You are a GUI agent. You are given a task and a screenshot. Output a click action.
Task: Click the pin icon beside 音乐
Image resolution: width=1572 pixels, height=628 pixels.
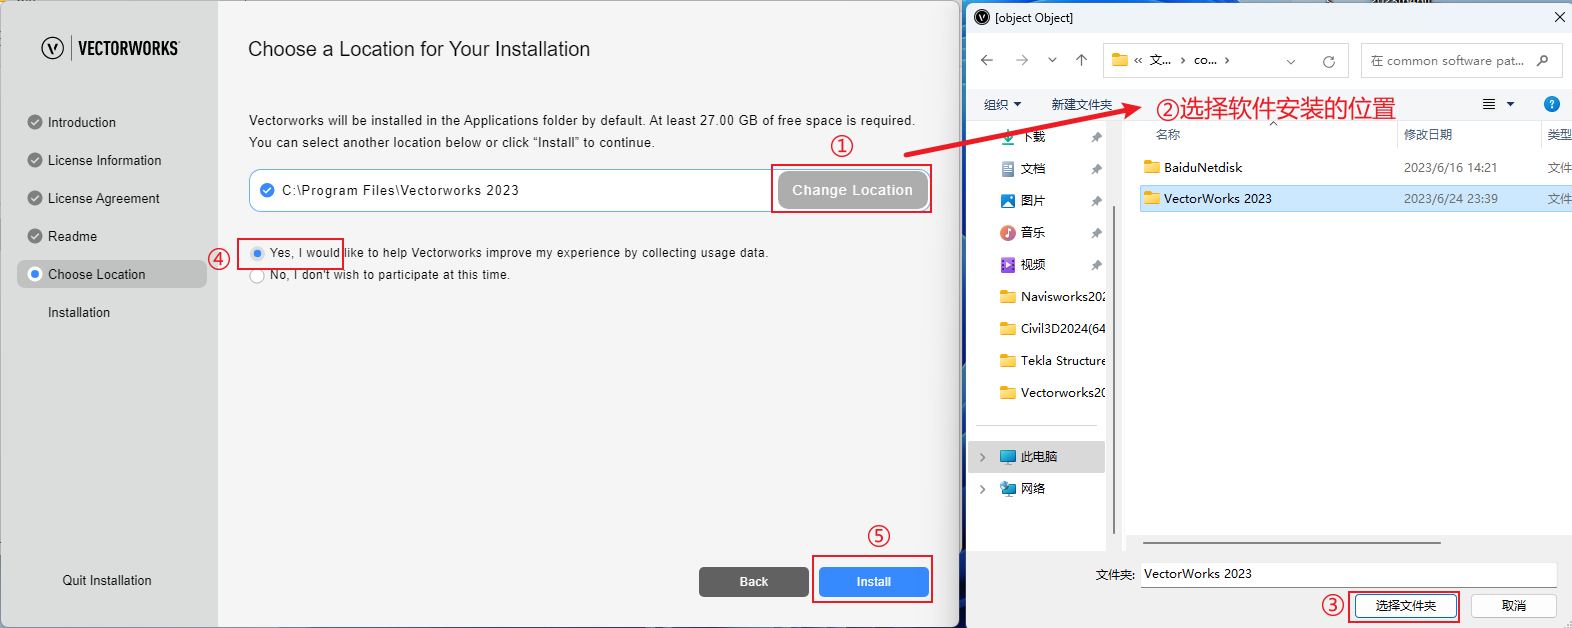click(1097, 233)
